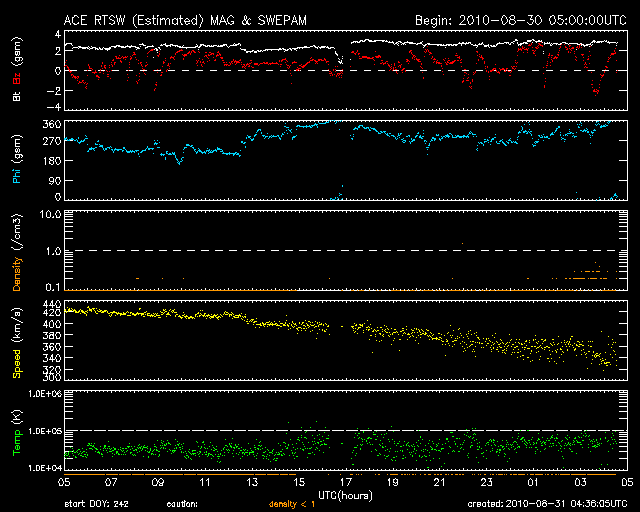Click the '13' hour tick label
Screen dimensions: 640x512
click(x=252, y=483)
